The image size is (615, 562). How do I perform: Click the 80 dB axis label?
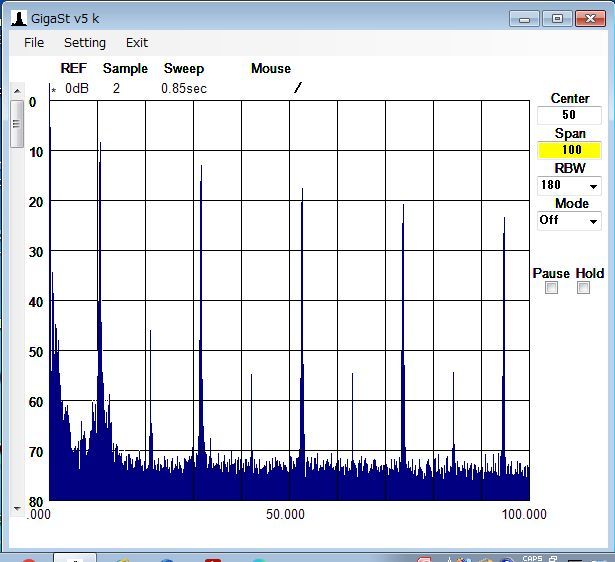(x=36, y=502)
